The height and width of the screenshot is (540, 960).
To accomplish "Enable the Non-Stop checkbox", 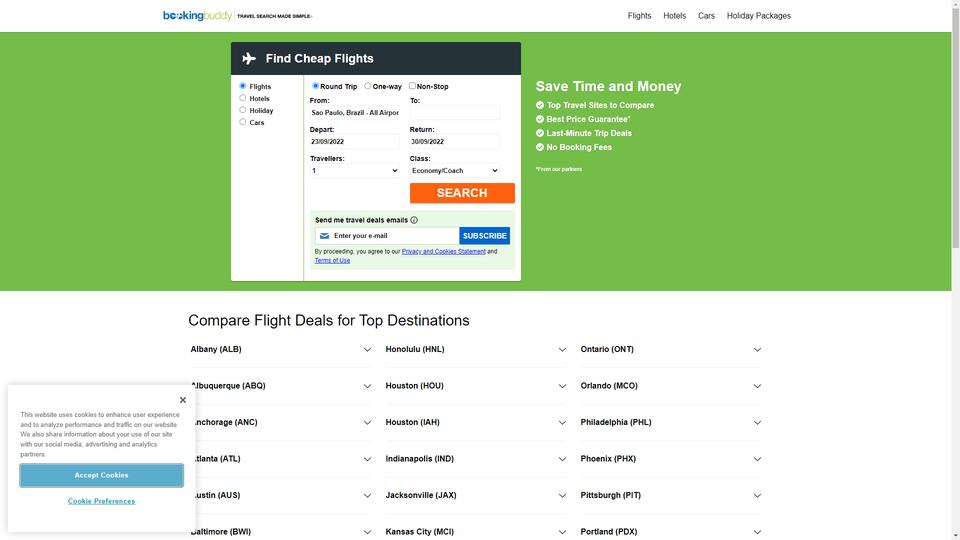I will pos(412,86).
